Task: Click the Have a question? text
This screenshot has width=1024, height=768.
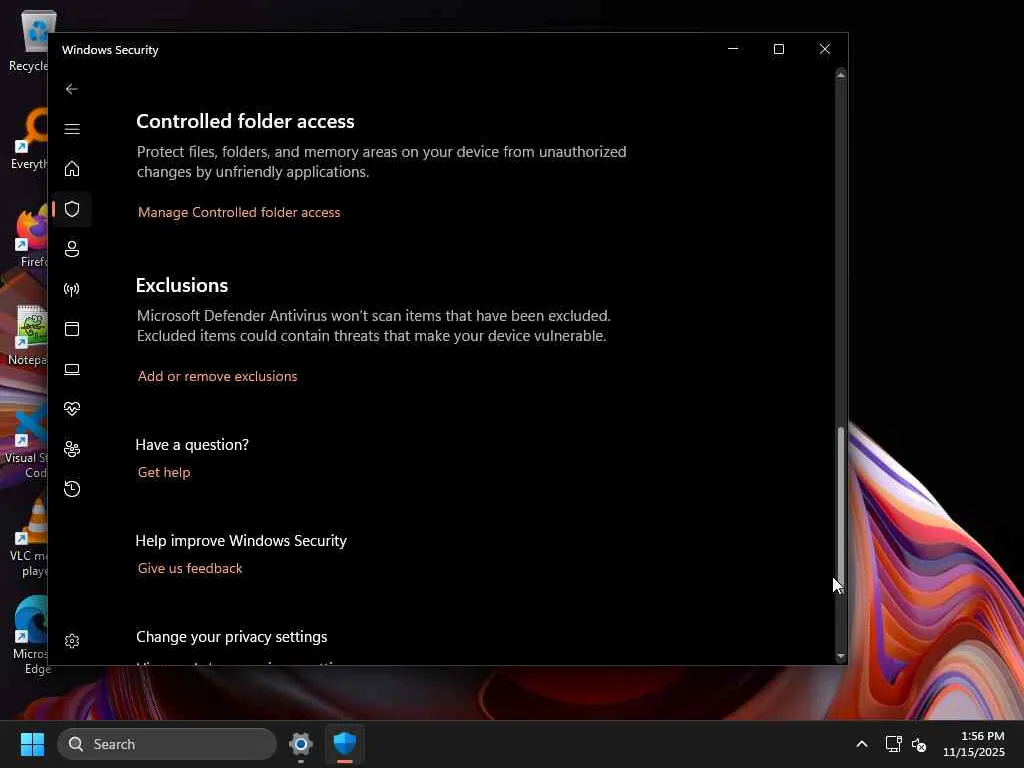Action: coord(192,445)
